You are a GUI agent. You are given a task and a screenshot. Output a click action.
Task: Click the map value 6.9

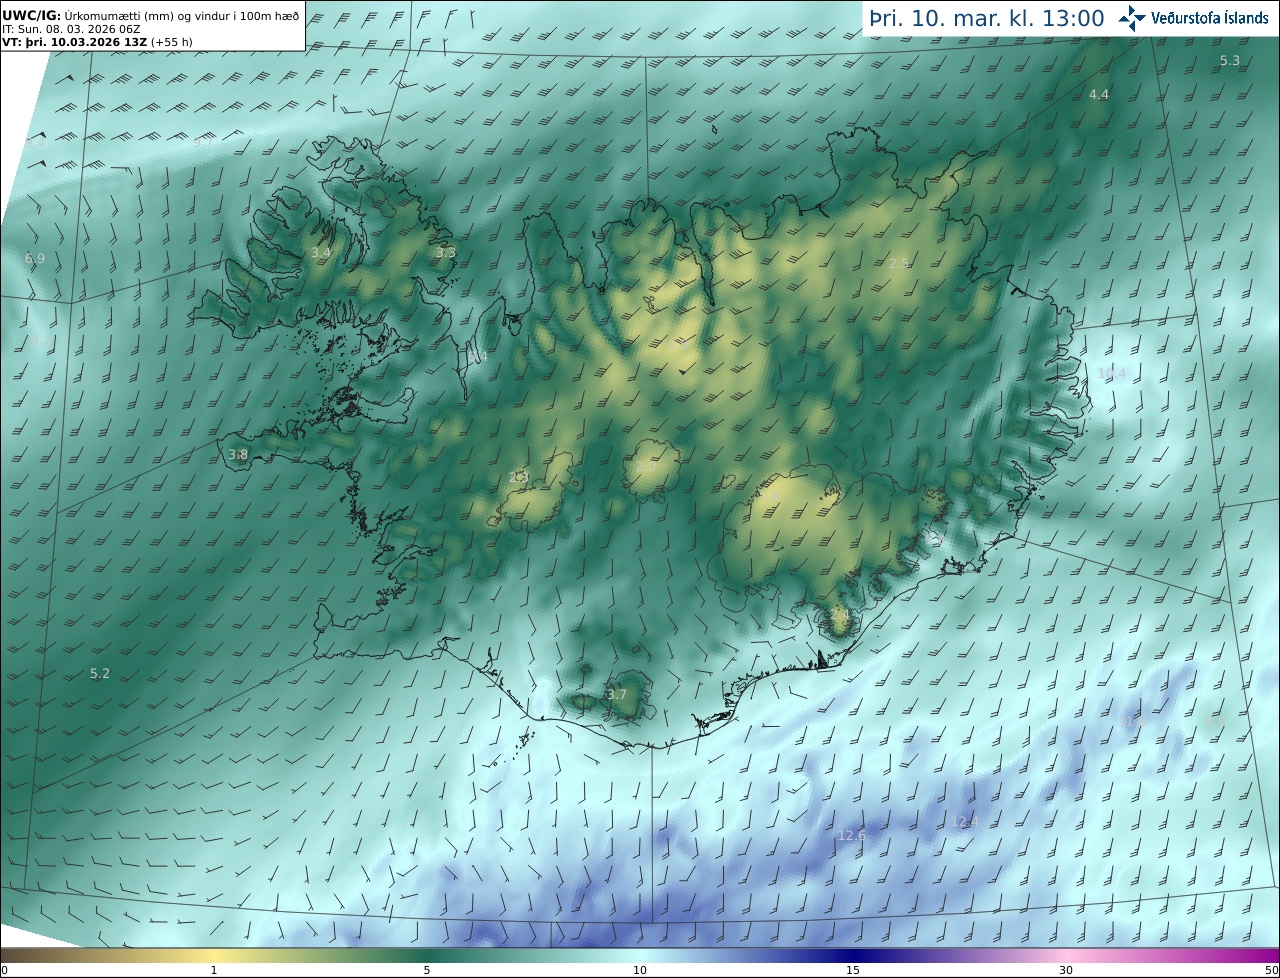coord(35,259)
